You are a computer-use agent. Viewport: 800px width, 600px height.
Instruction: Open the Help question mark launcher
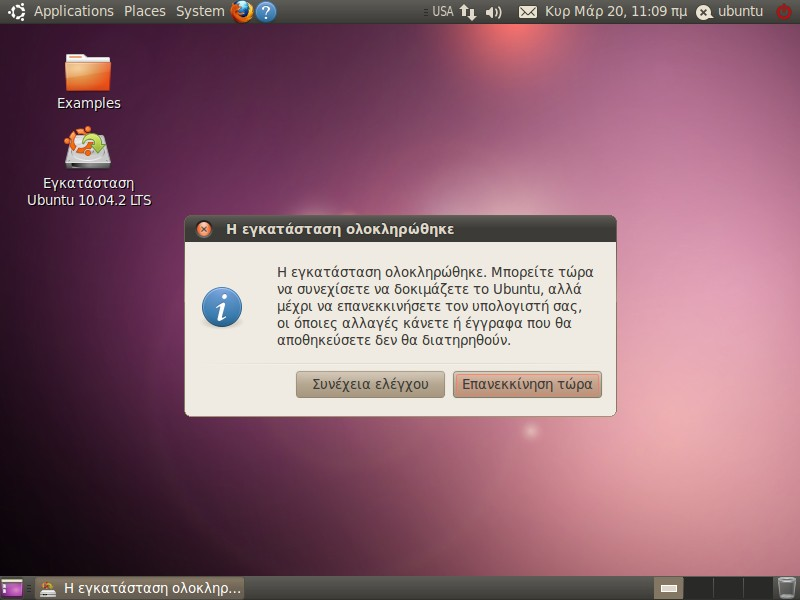click(266, 12)
